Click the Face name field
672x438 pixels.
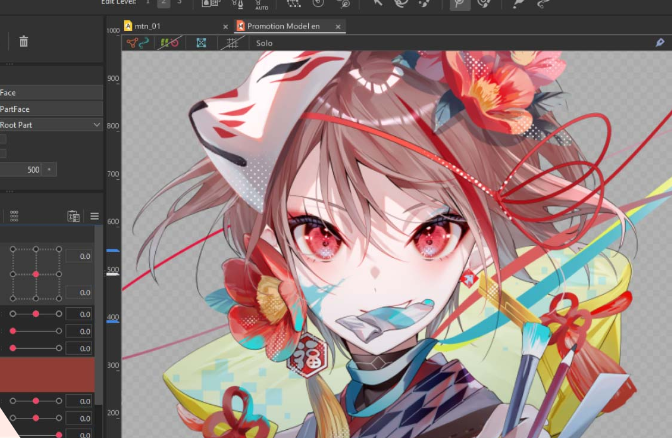(x=51, y=93)
